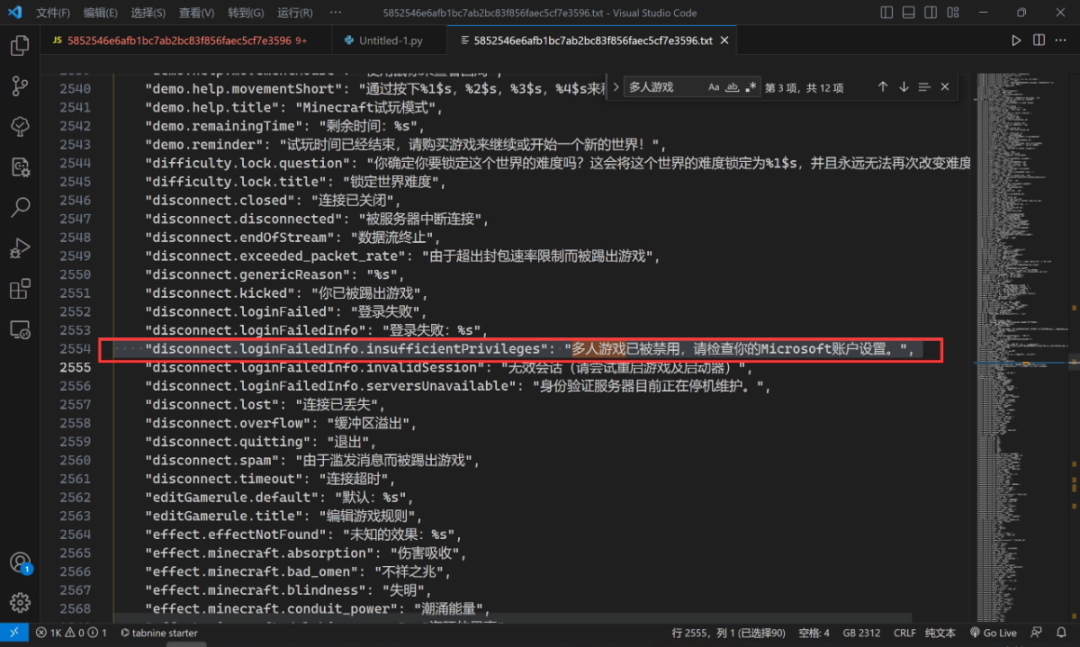Click the "disconnect.overflow" key text

[227, 422]
